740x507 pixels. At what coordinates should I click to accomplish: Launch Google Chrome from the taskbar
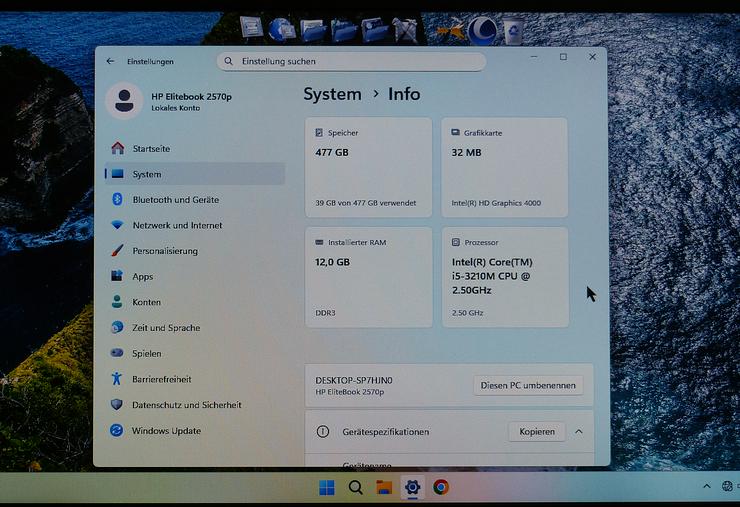pos(441,487)
